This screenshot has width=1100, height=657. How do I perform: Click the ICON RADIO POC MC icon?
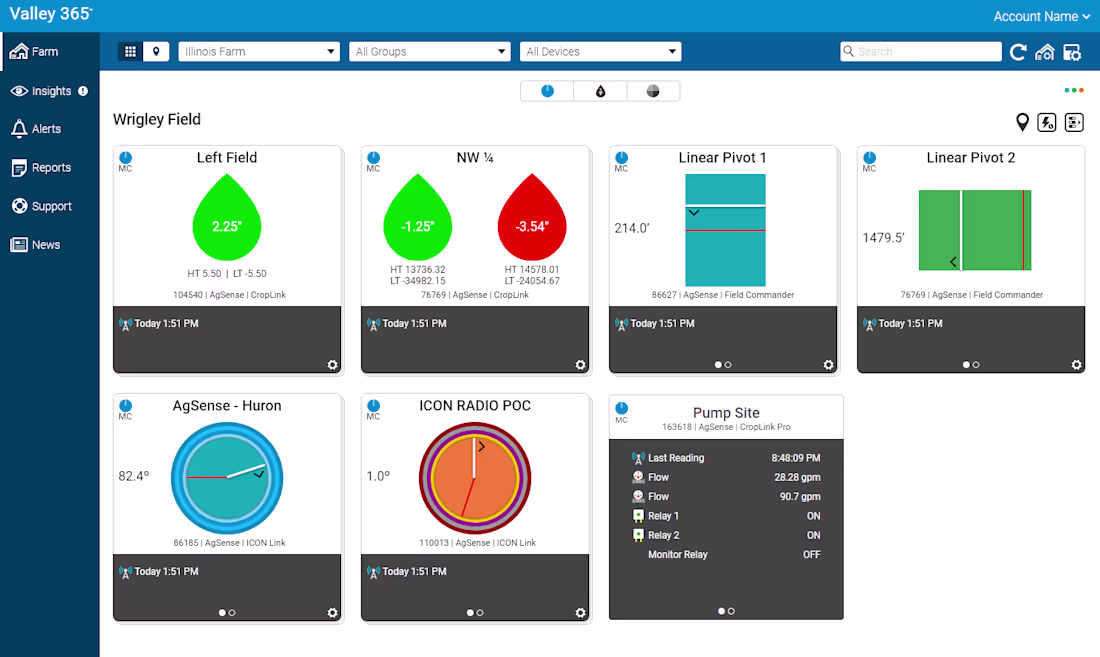click(x=373, y=409)
